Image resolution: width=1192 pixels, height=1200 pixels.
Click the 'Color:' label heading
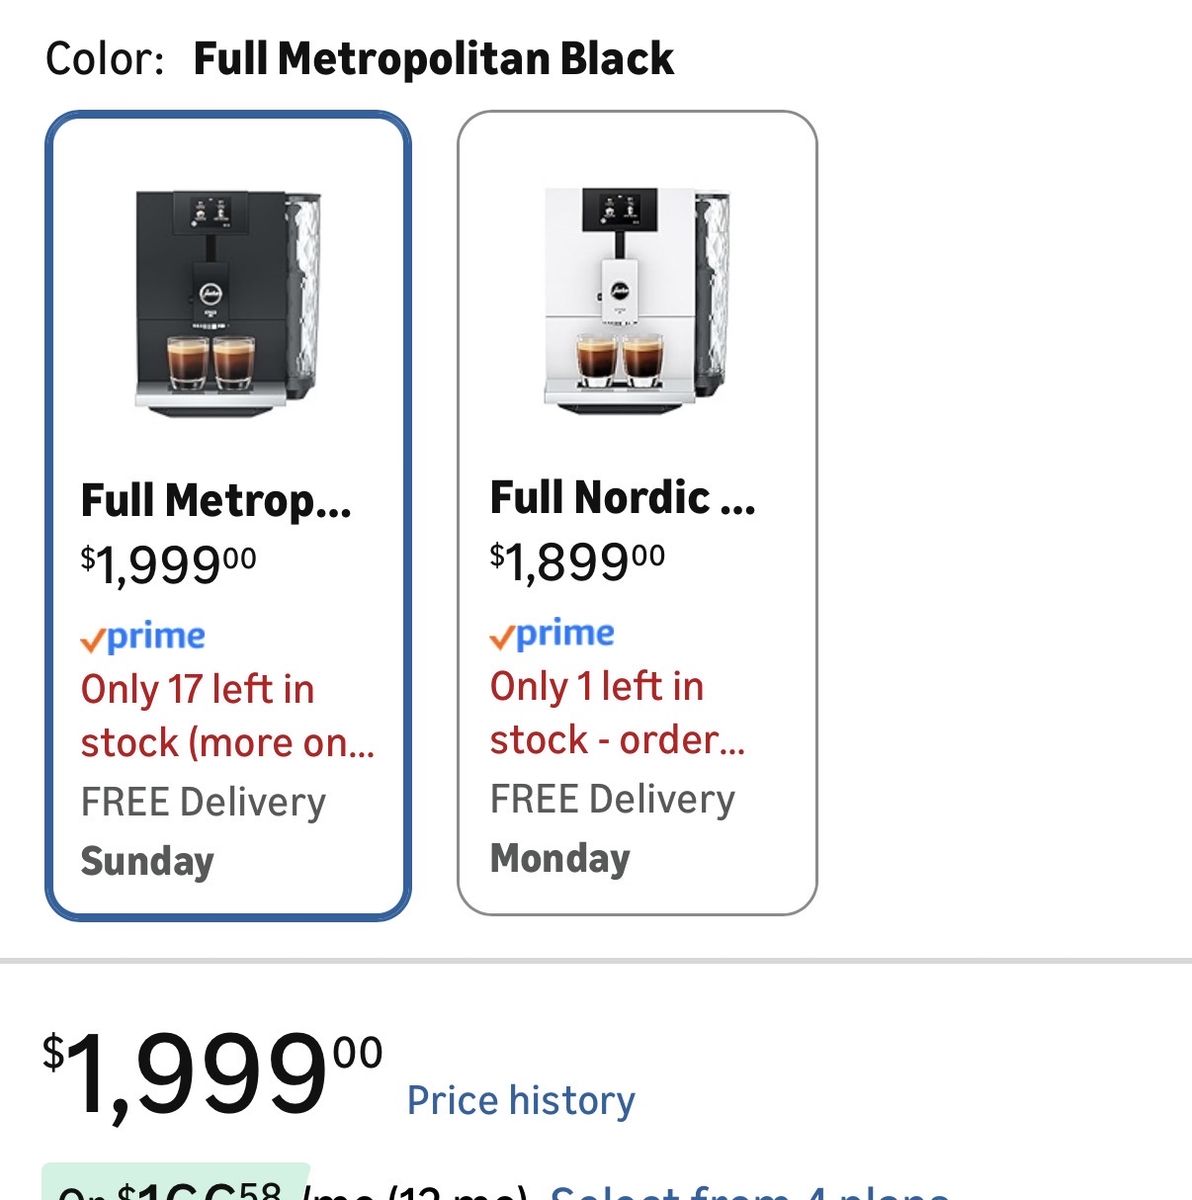pos(105,58)
